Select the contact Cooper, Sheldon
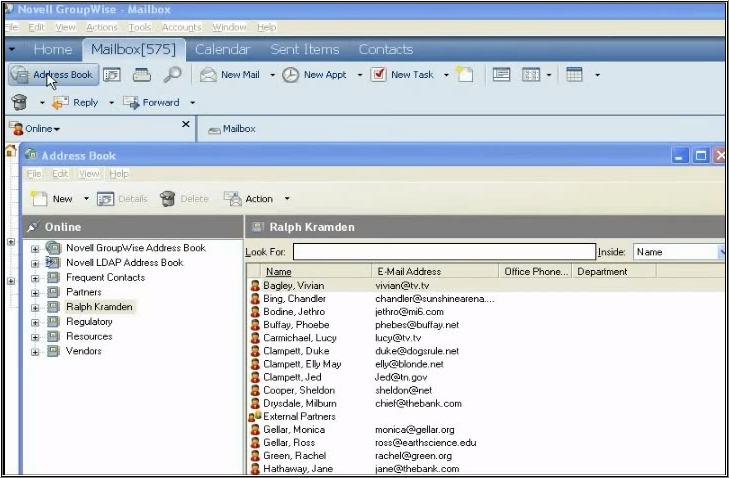 pos(299,390)
